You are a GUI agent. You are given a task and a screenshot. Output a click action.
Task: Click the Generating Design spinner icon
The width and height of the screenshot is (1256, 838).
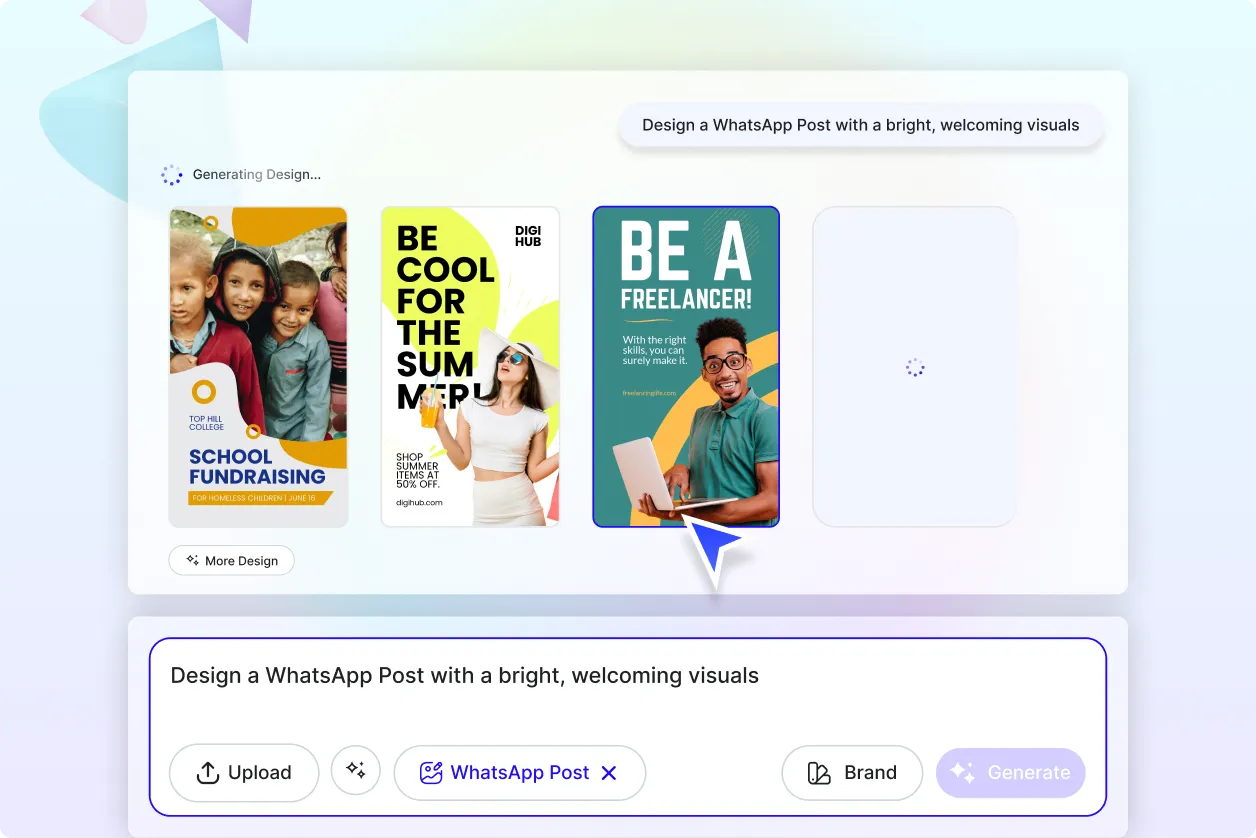(172, 175)
